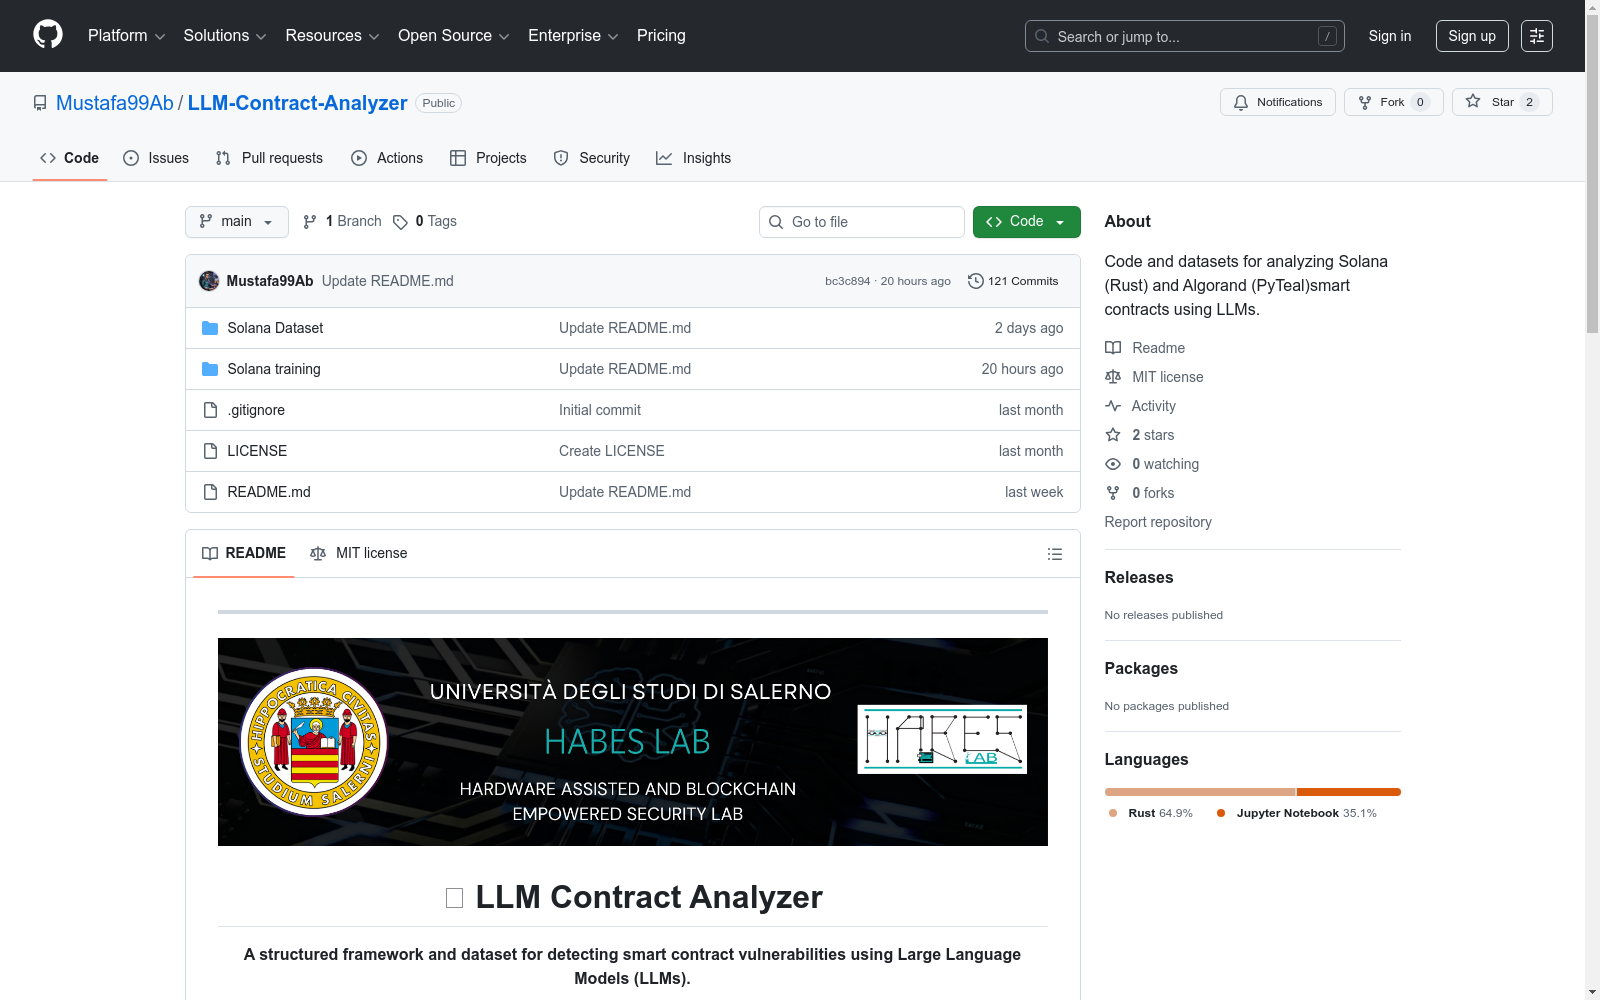This screenshot has height=1000, width=1600.
Task: Select the Code repository tab
Action: tap(70, 158)
